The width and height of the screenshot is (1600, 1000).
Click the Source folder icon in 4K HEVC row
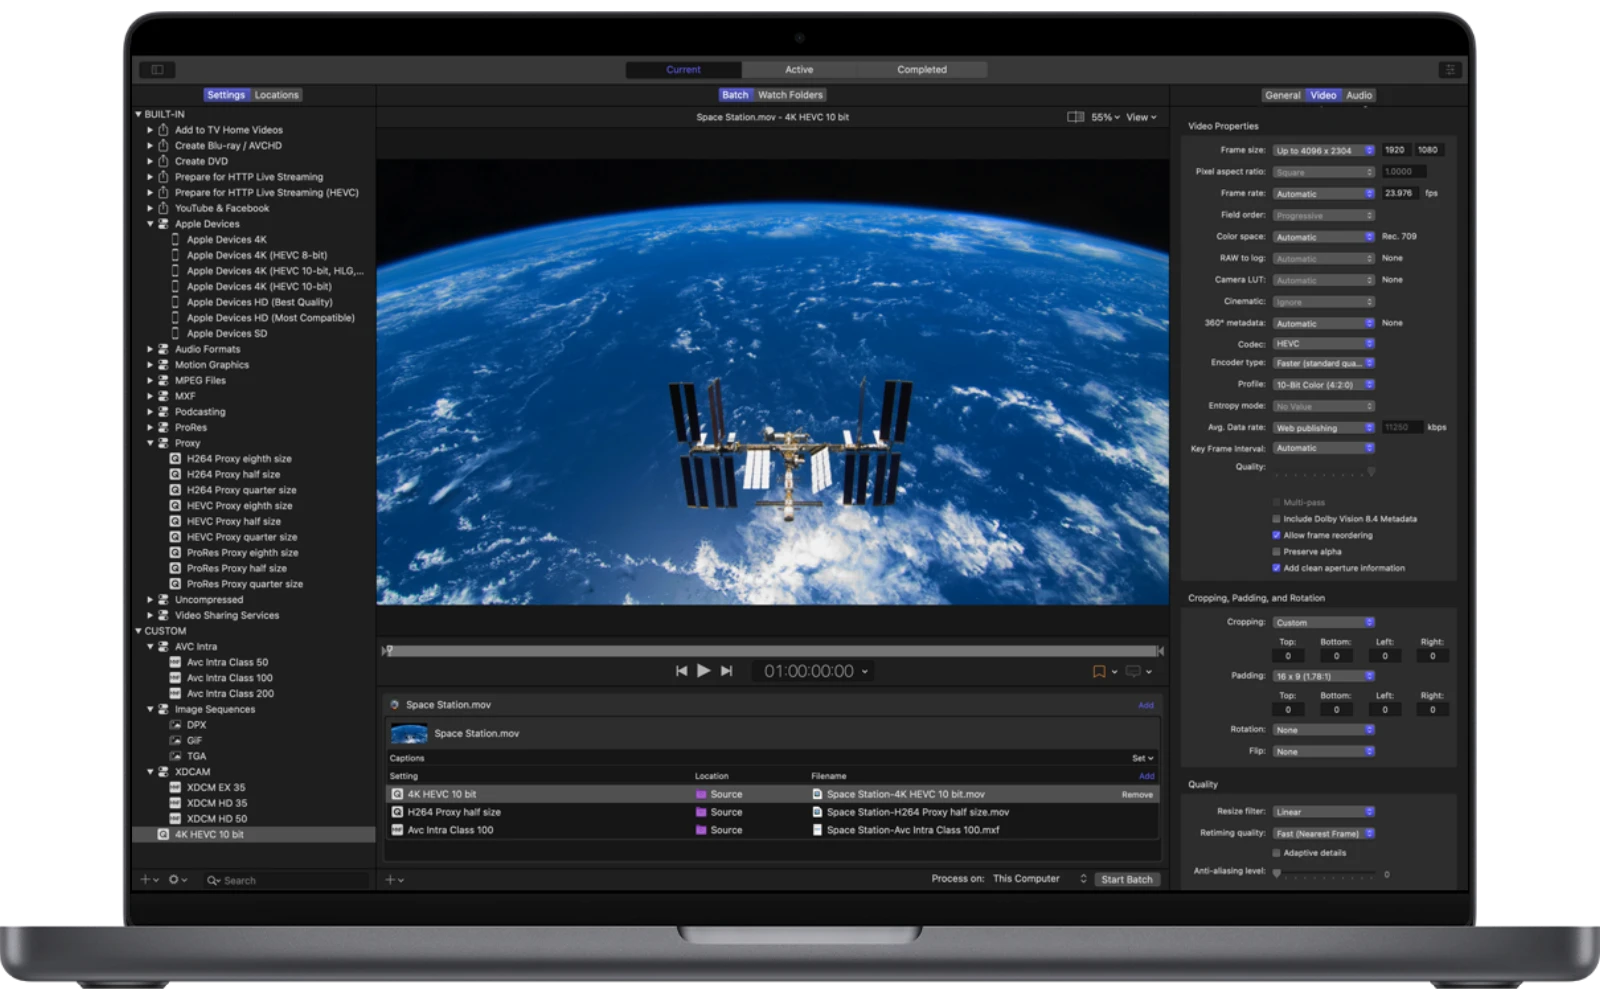[x=701, y=794]
